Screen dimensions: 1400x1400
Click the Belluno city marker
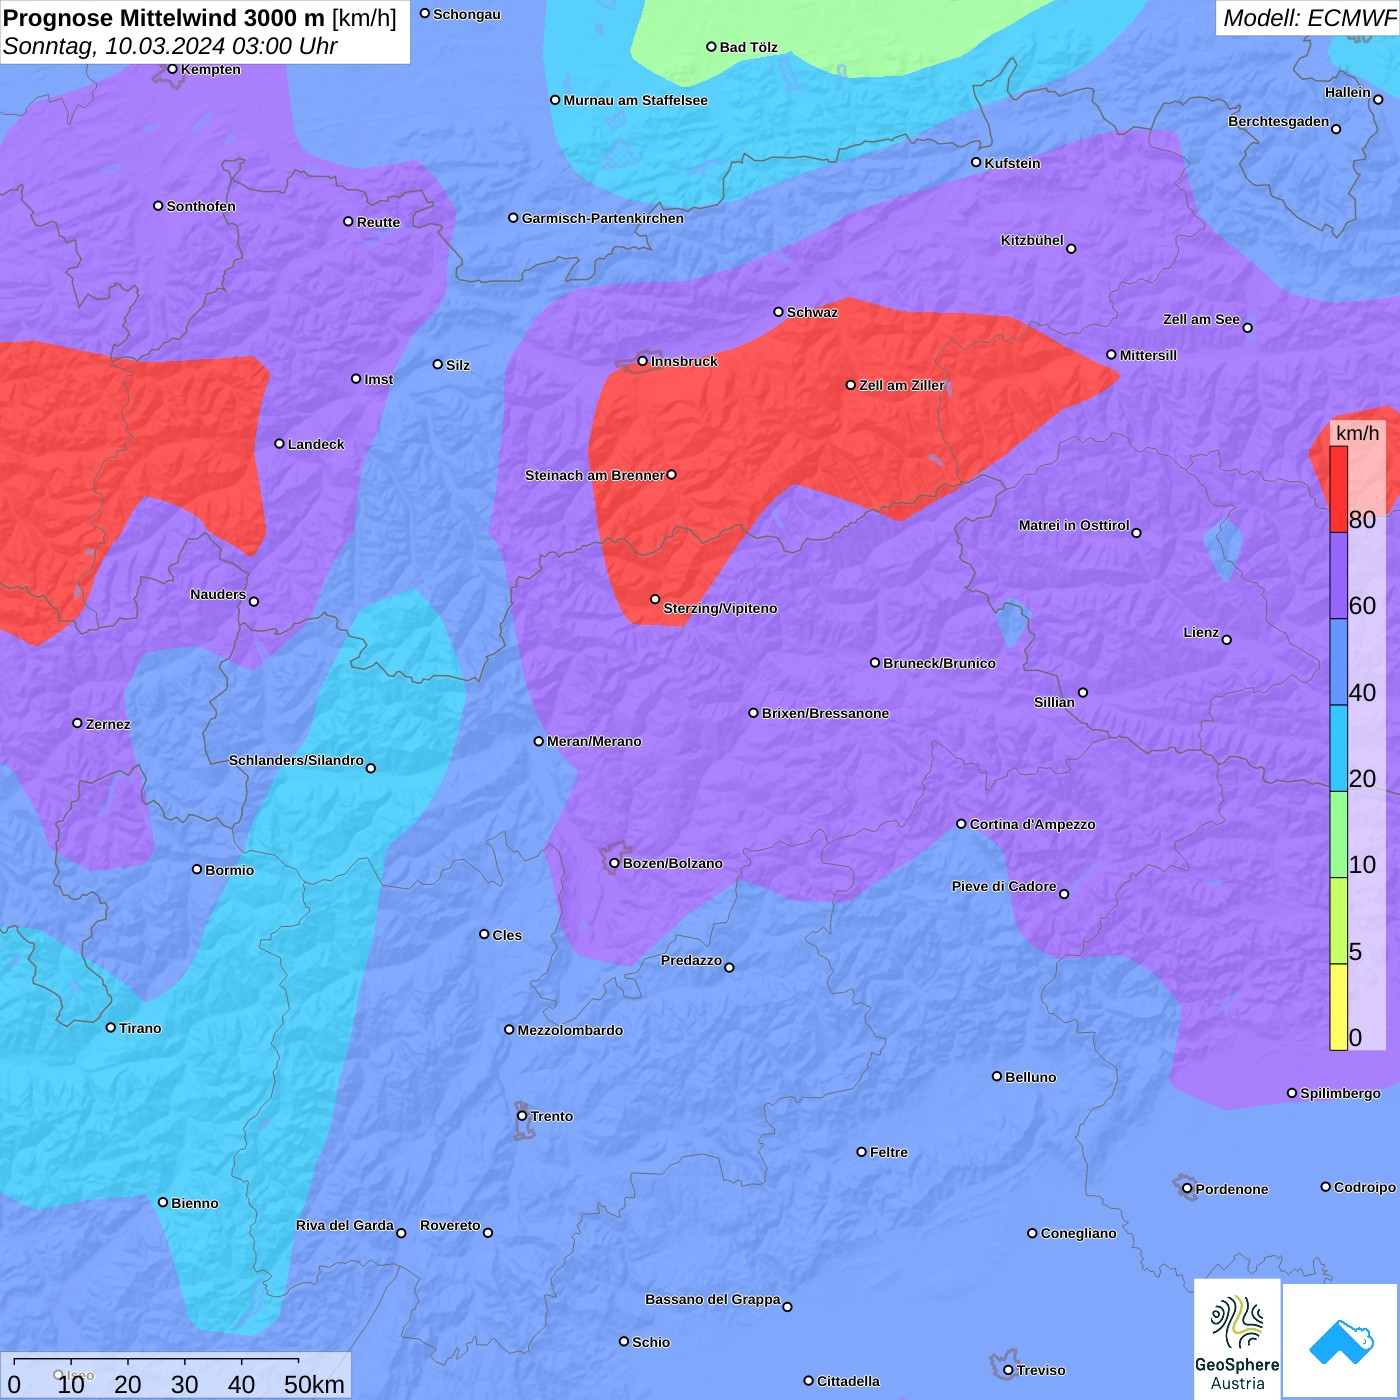[x=997, y=1077]
